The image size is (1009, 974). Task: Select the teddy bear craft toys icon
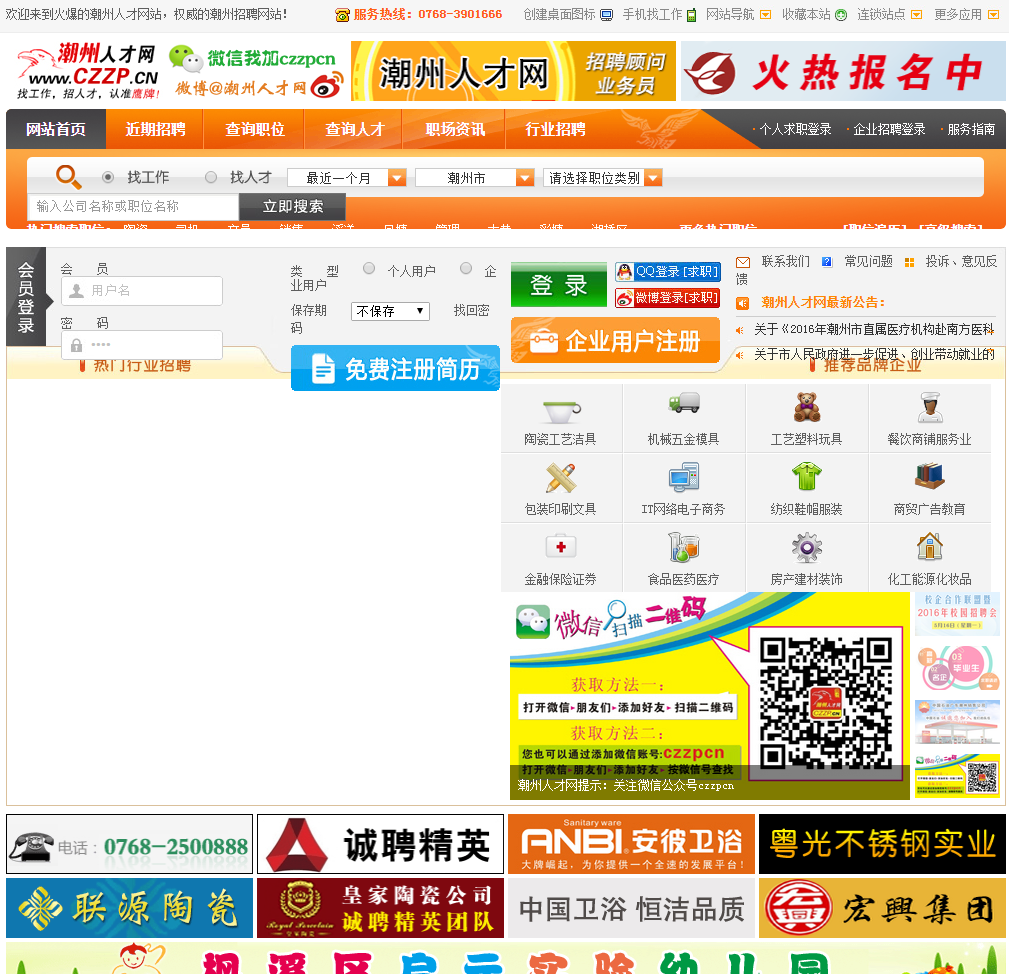(x=806, y=407)
